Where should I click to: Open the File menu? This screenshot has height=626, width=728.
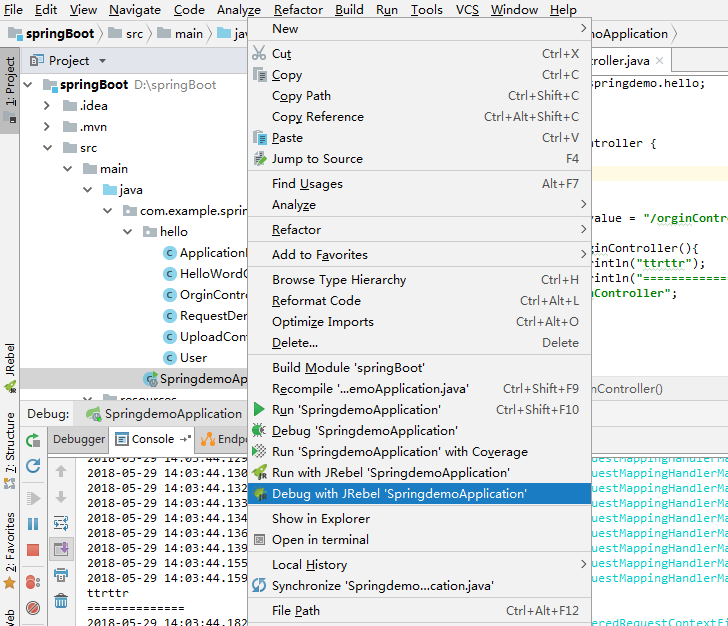[13, 10]
